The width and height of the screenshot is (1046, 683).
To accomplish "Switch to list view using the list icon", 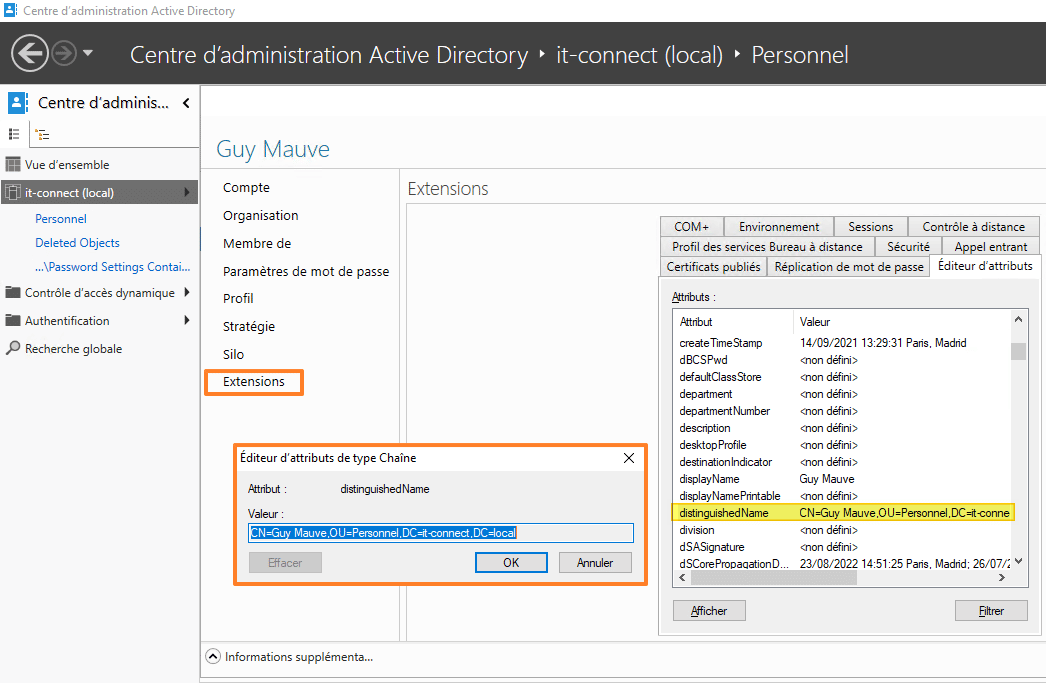I will pos(14,133).
